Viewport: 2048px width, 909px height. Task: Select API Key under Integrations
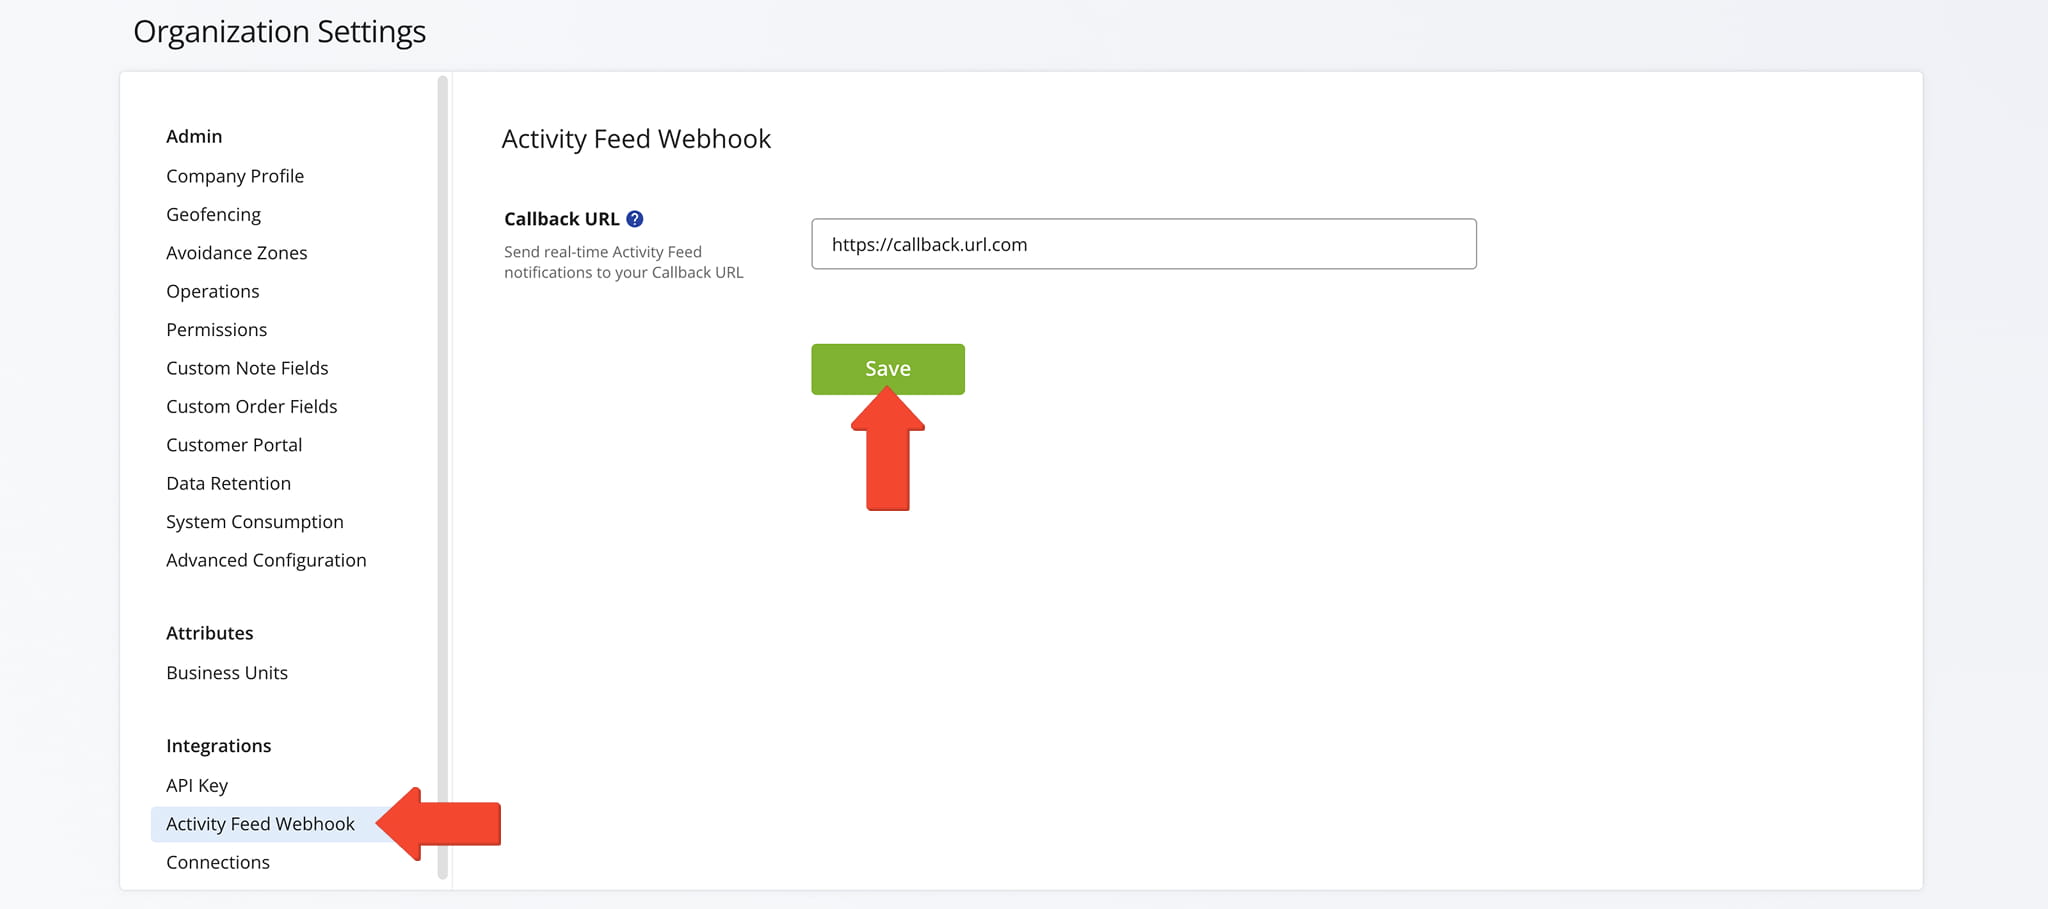(197, 786)
